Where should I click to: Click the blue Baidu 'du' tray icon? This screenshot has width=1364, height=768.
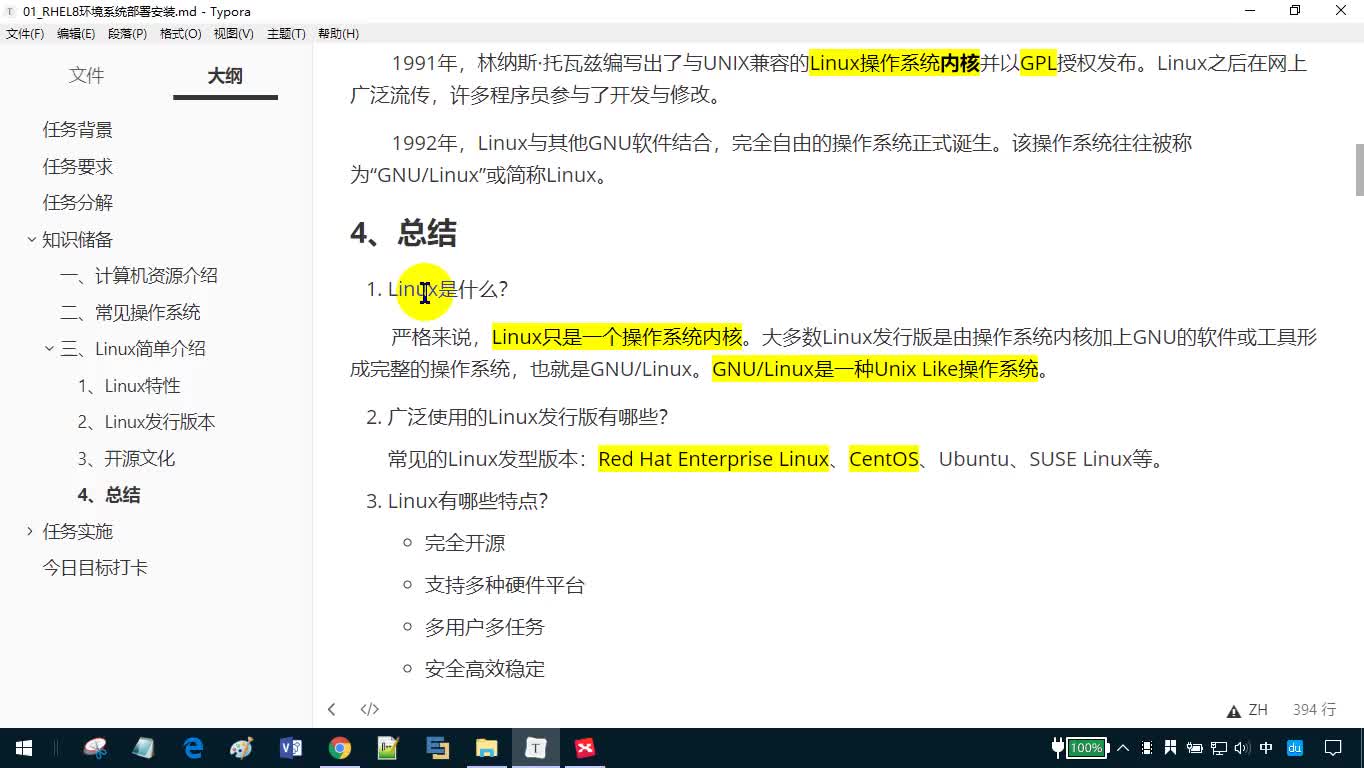point(1295,748)
